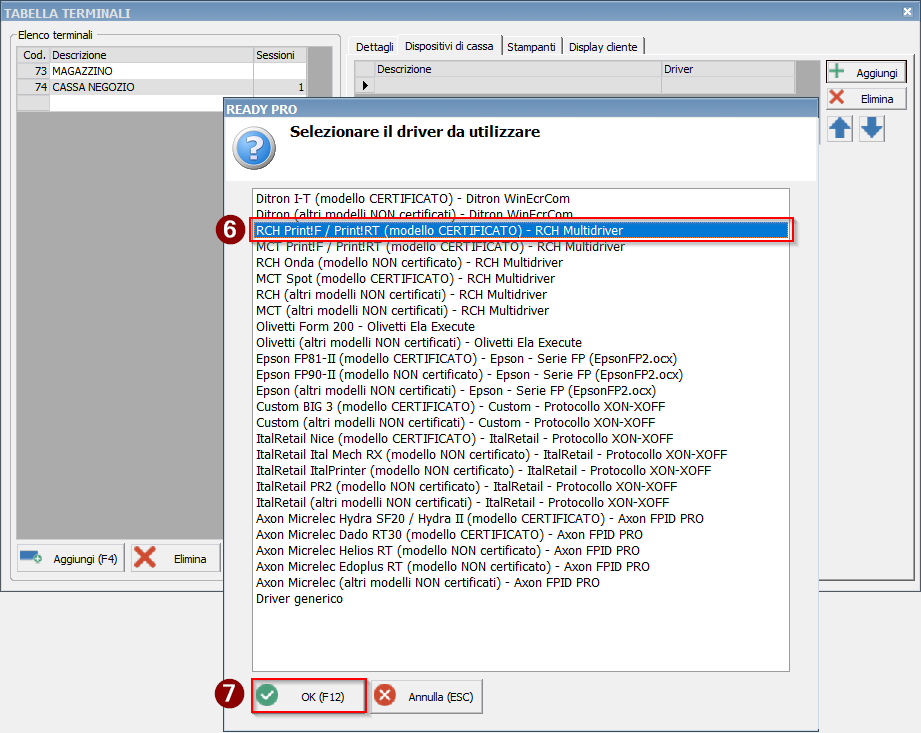Switch to the Dettagli tab
The image size is (921, 733).
click(374, 47)
